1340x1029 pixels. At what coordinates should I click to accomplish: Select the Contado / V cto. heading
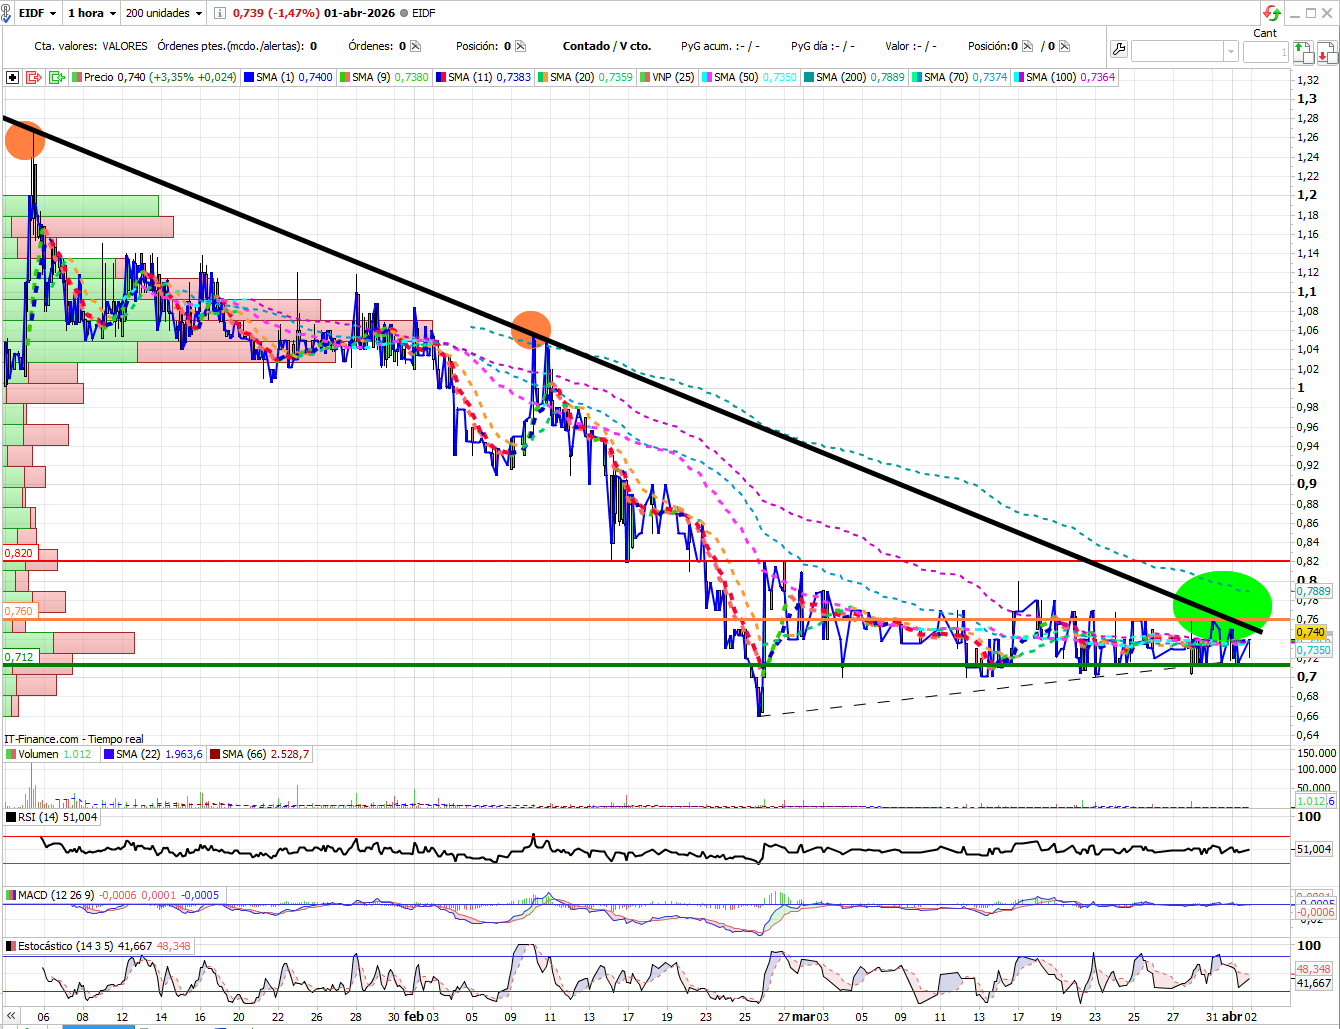pos(606,46)
